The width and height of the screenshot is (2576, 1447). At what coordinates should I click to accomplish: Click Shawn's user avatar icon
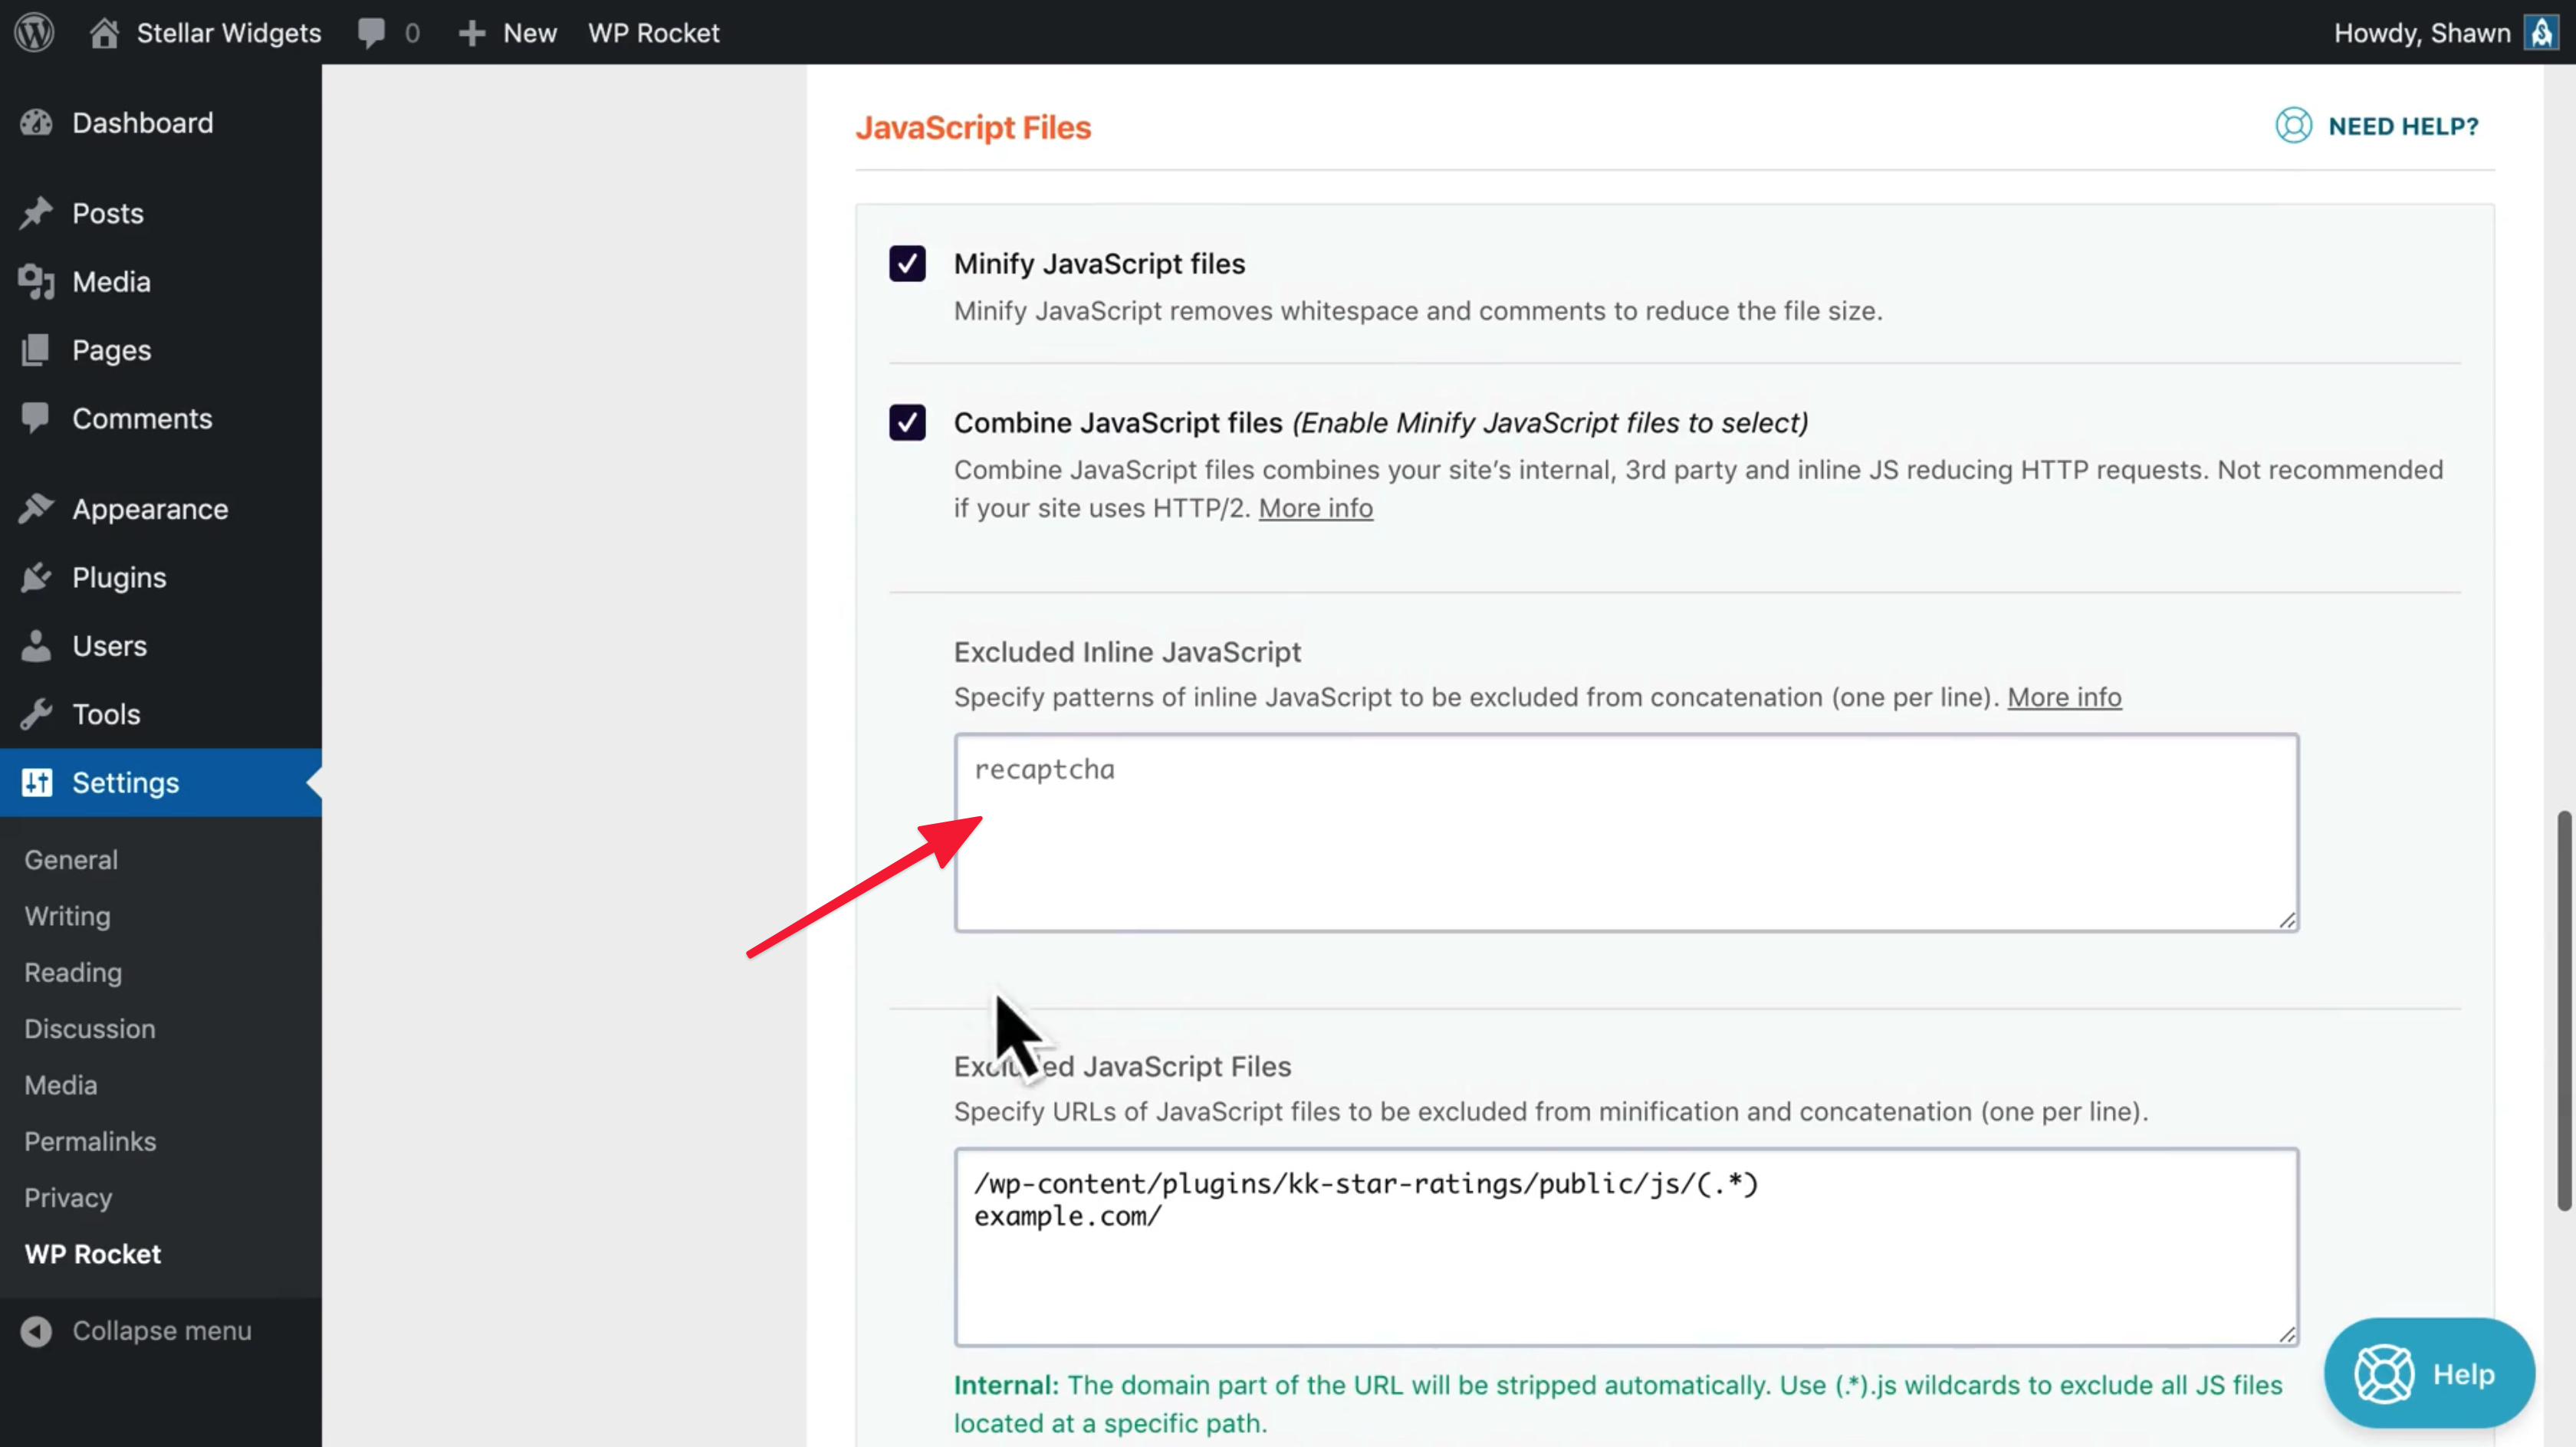point(2541,32)
